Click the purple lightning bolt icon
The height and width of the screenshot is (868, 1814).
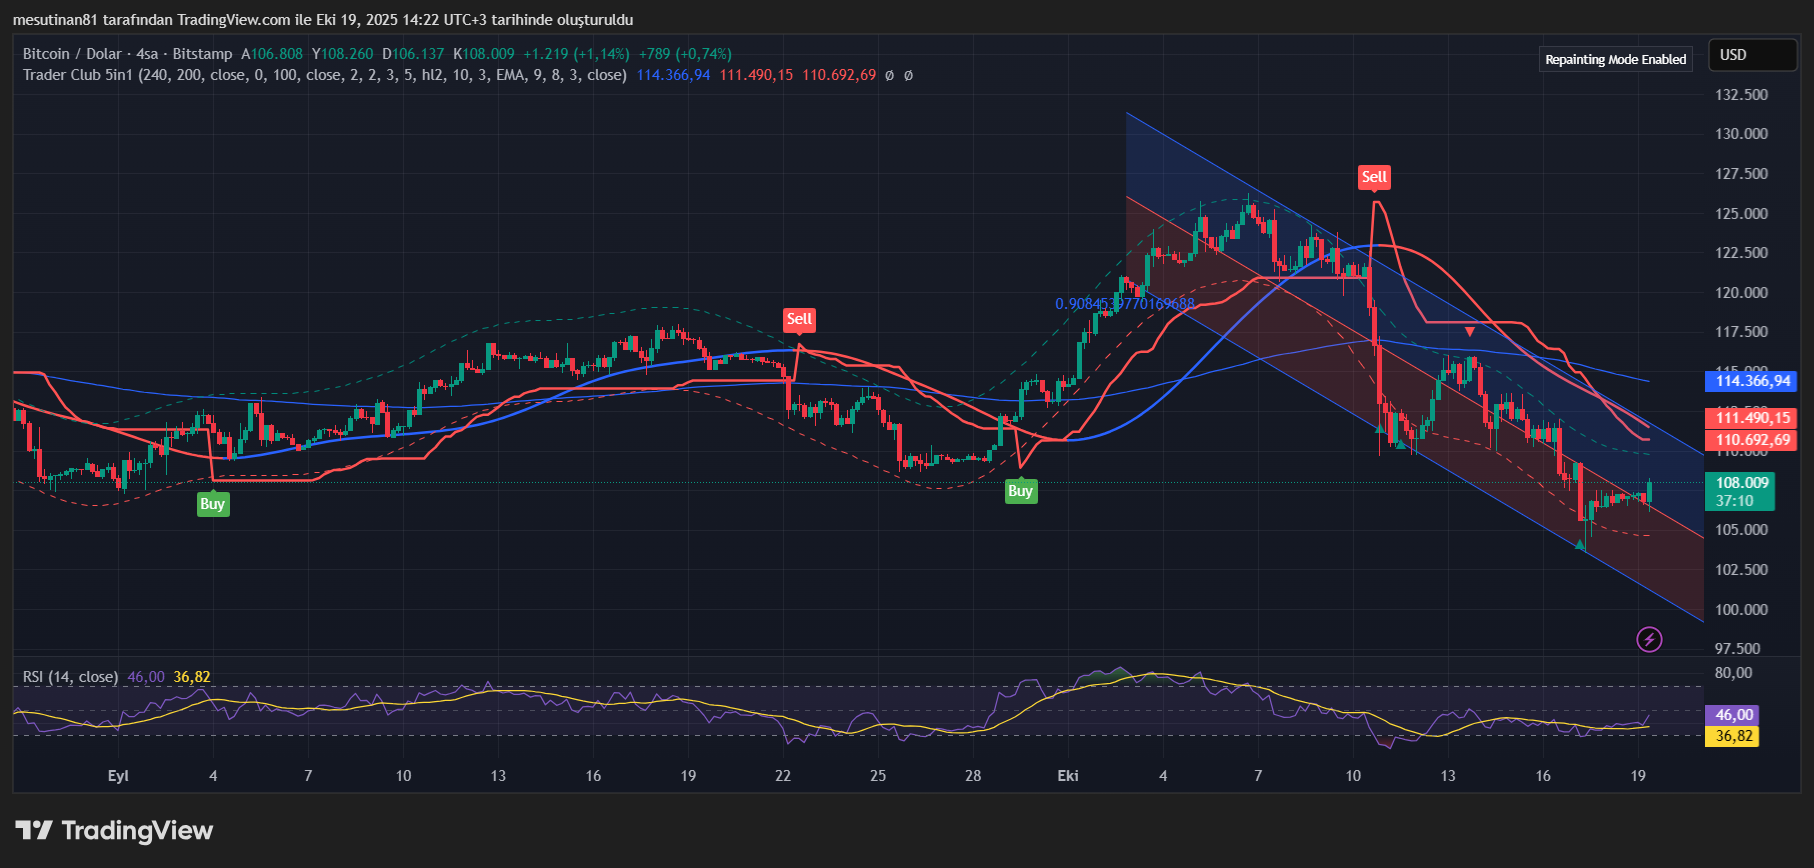tap(1649, 639)
